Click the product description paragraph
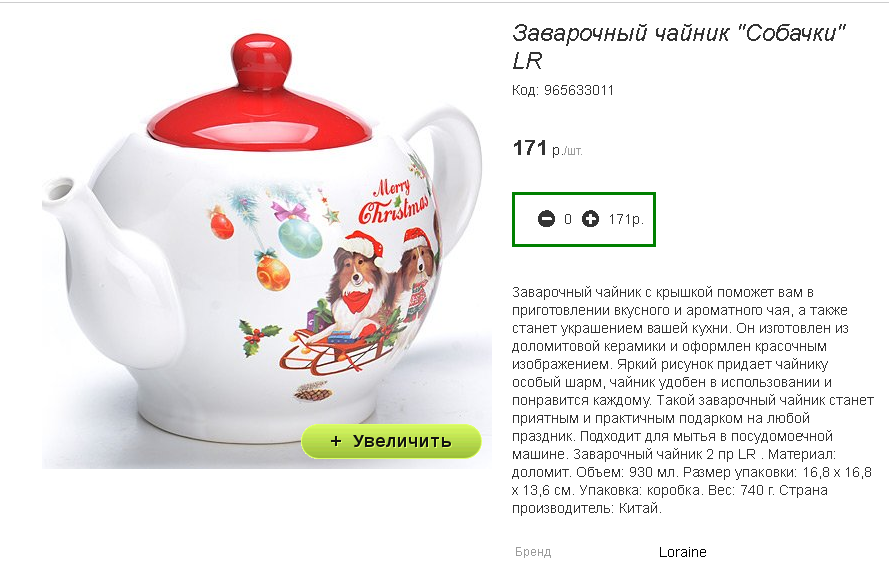The image size is (889, 571). [x=692, y=400]
